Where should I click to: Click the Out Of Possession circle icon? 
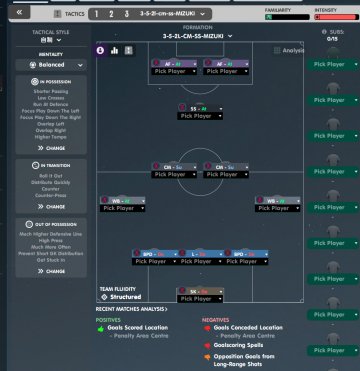[x=29, y=224]
